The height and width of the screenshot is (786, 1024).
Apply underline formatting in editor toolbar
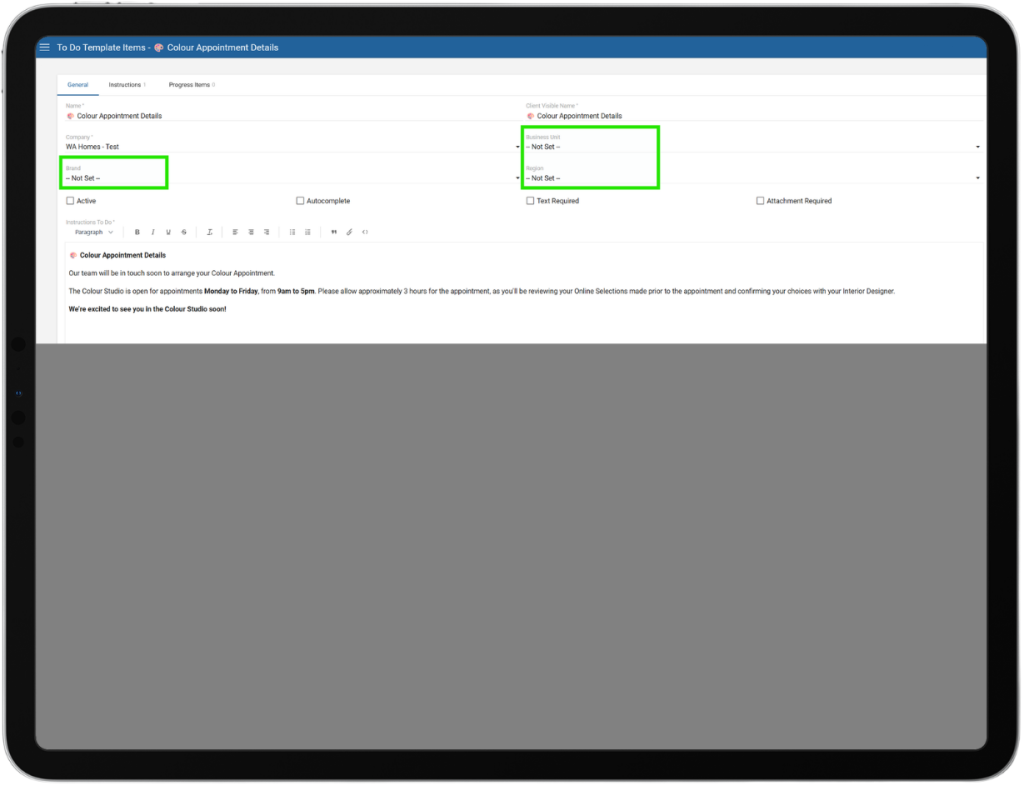[x=168, y=232]
